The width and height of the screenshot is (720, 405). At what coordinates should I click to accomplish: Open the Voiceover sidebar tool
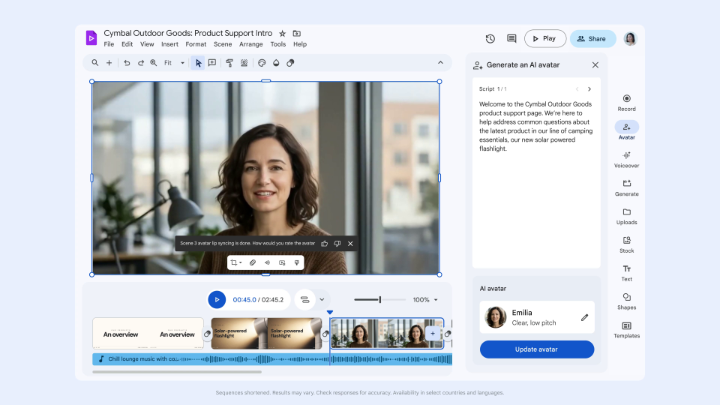[626, 159]
